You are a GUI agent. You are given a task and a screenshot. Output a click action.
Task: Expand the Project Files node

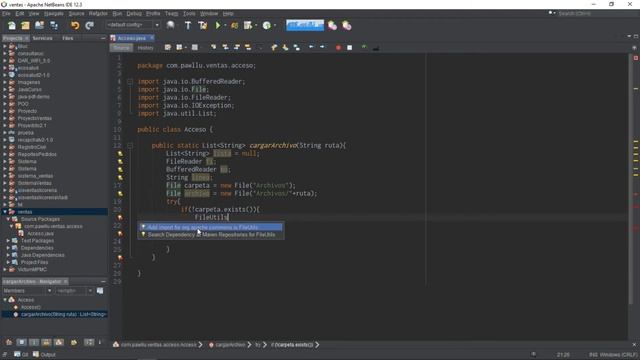coord(8,262)
